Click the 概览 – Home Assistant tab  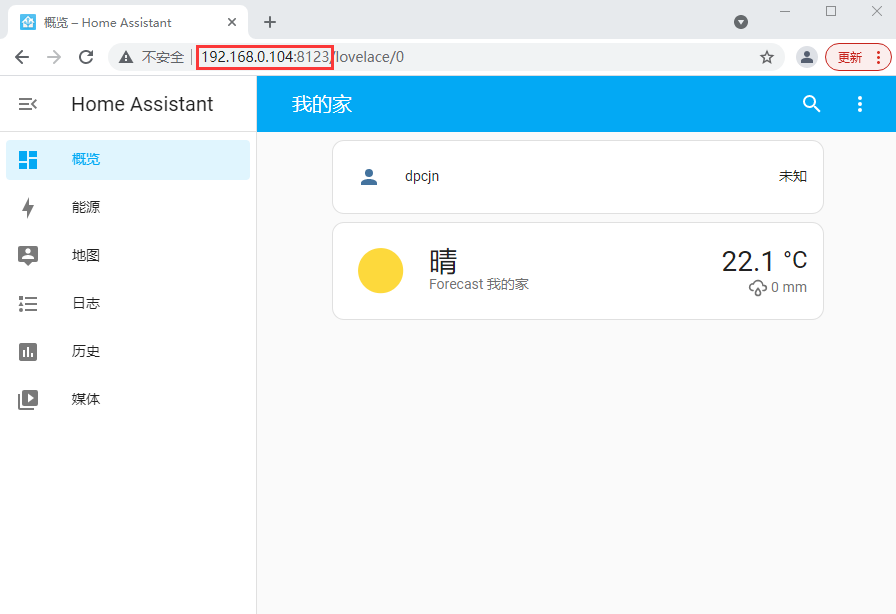[128, 22]
